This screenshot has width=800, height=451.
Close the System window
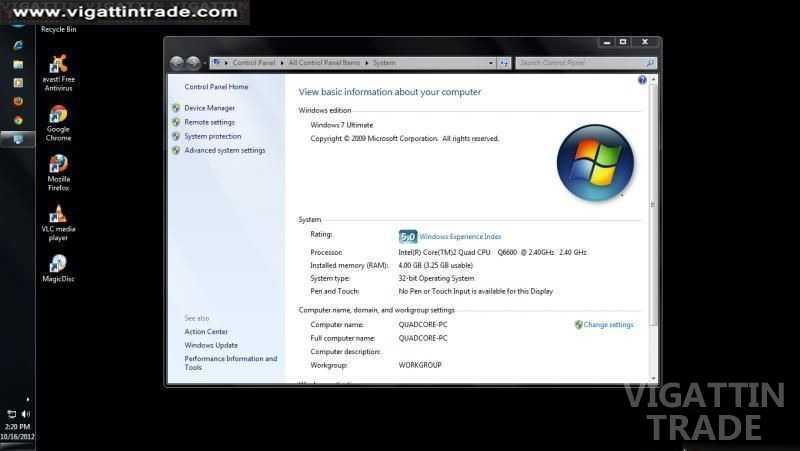click(645, 42)
